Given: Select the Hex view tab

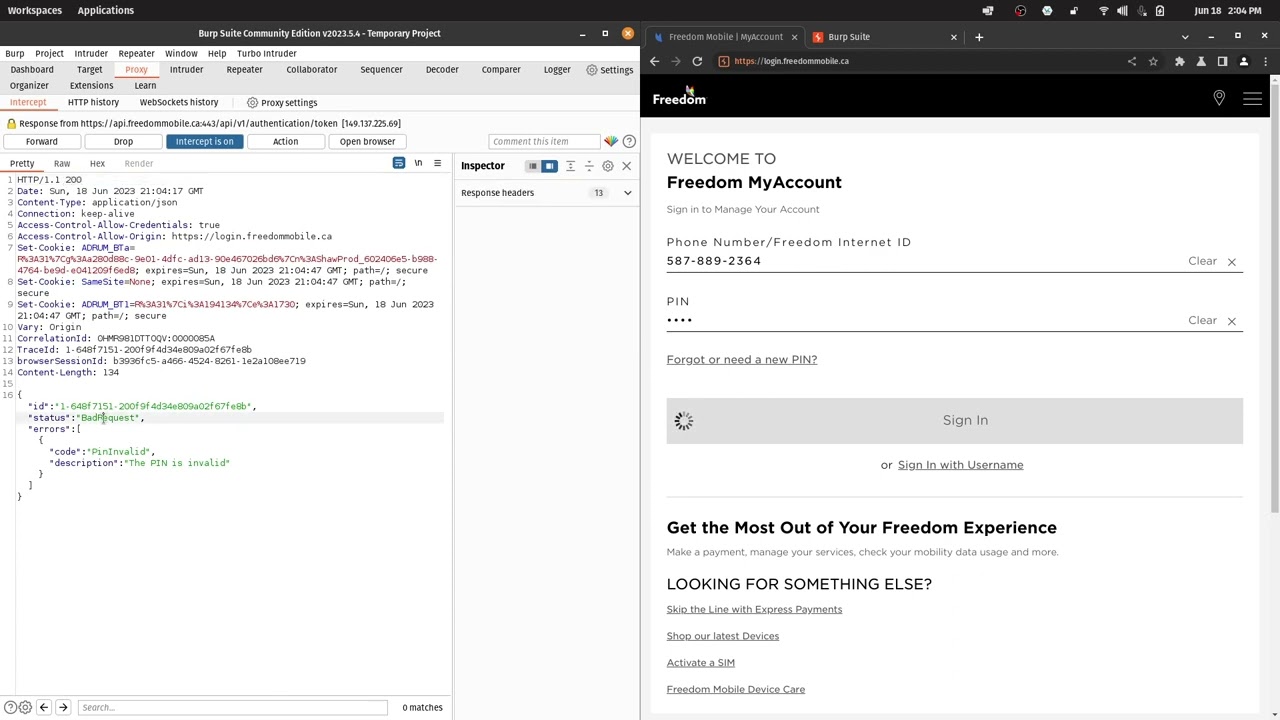Looking at the screenshot, I should click(97, 163).
